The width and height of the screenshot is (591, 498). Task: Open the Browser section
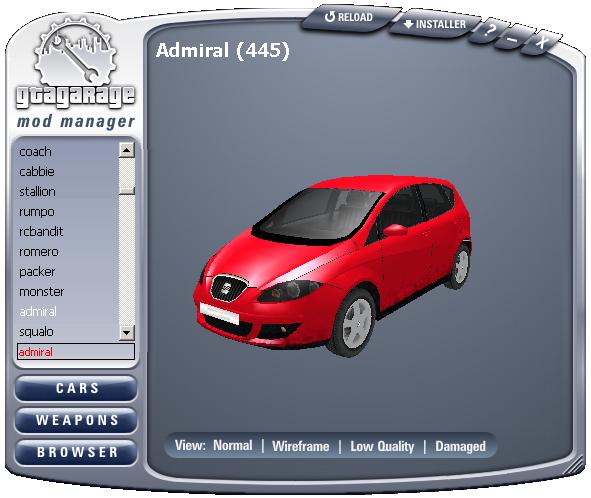coord(77,452)
